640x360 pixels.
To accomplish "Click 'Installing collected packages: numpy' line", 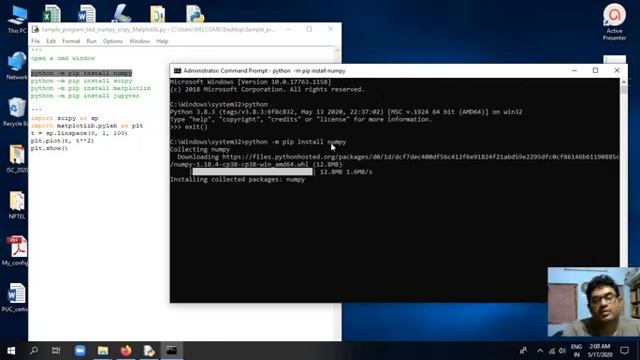I will [x=238, y=180].
